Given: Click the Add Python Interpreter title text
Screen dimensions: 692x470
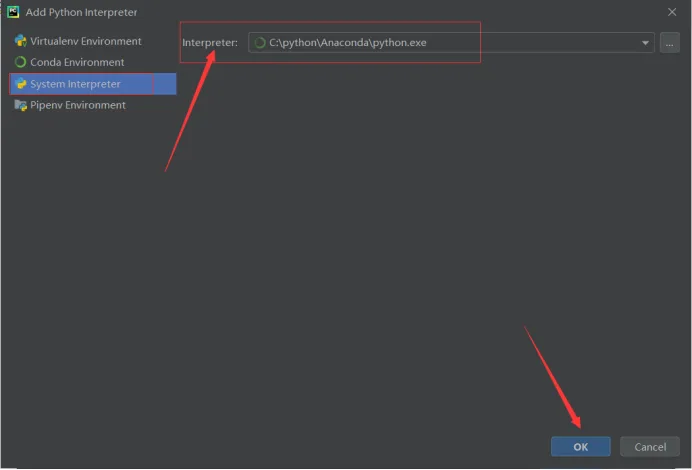Looking at the screenshot, I should pos(81,12).
